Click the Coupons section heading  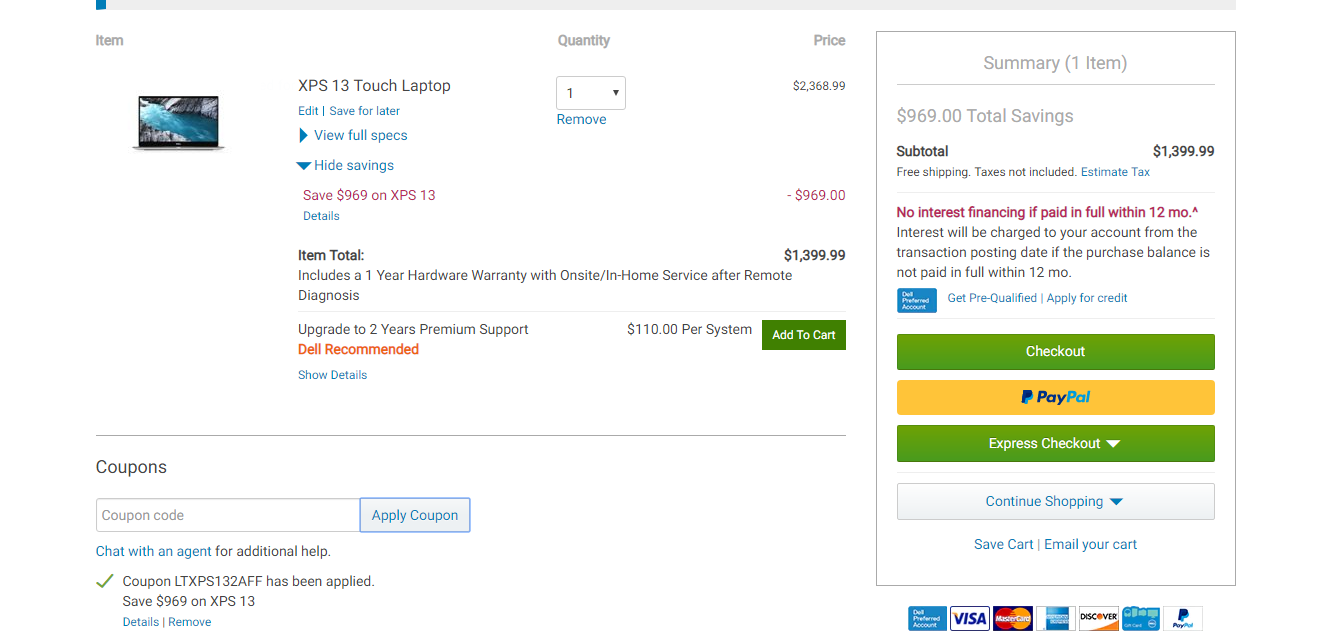(x=131, y=467)
